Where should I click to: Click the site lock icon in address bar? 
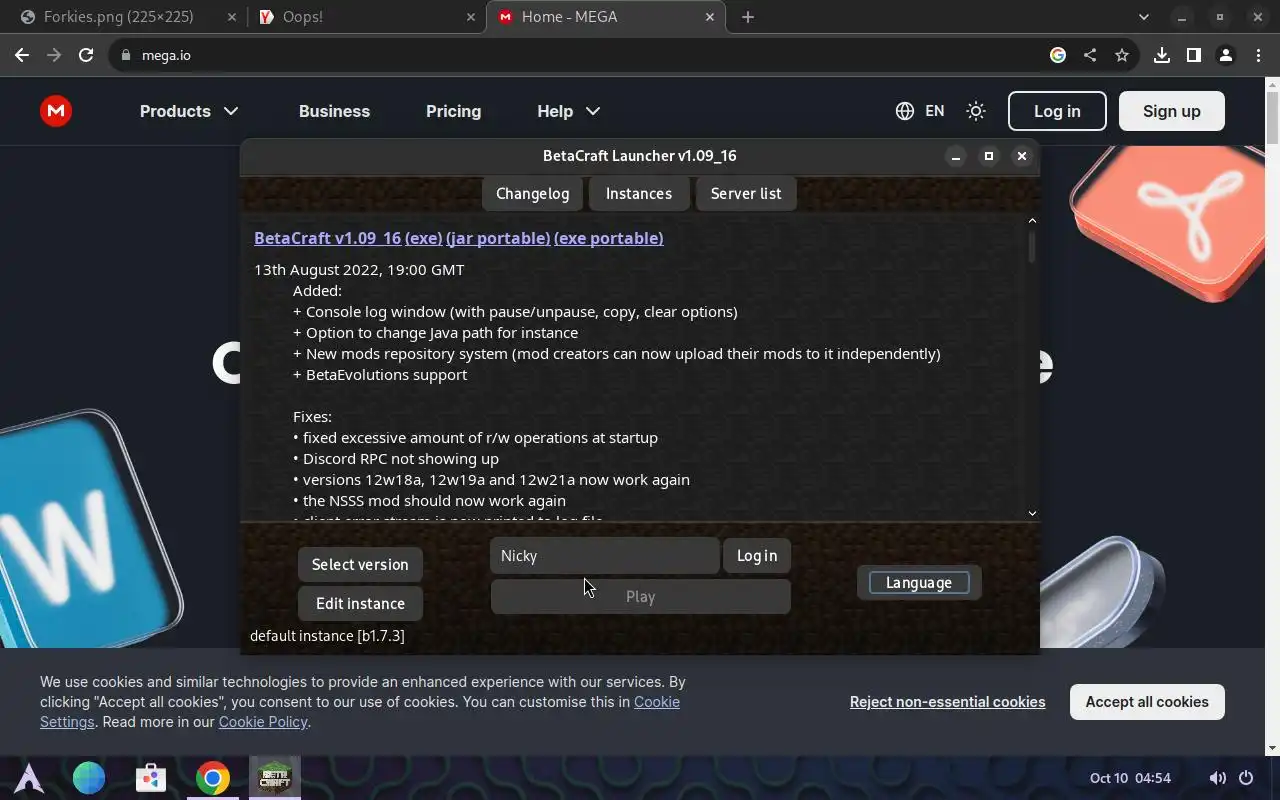coord(126,55)
